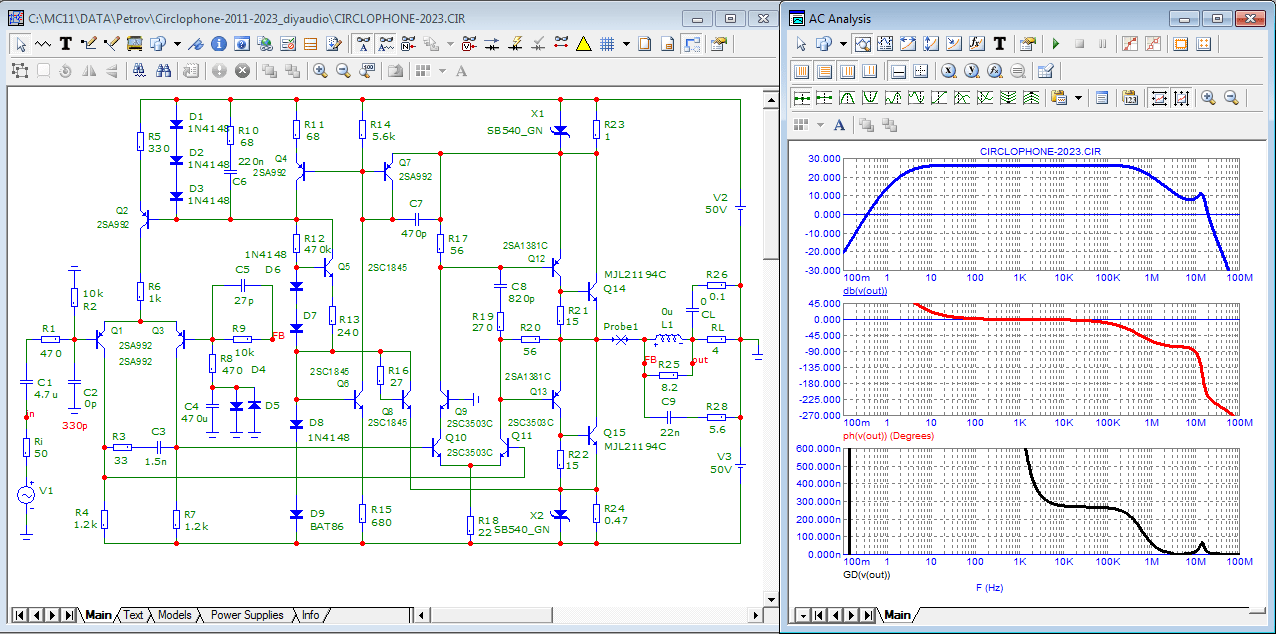The height and width of the screenshot is (634, 1276).
Task: Maximize the AC Analysis window
Action: [1215, 18]
